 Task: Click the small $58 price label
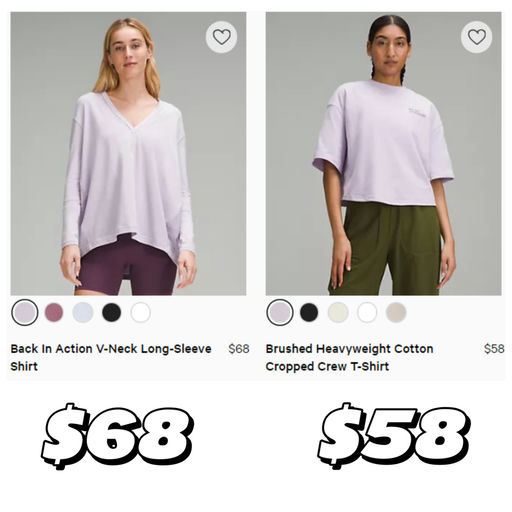[x=494, y=349]
